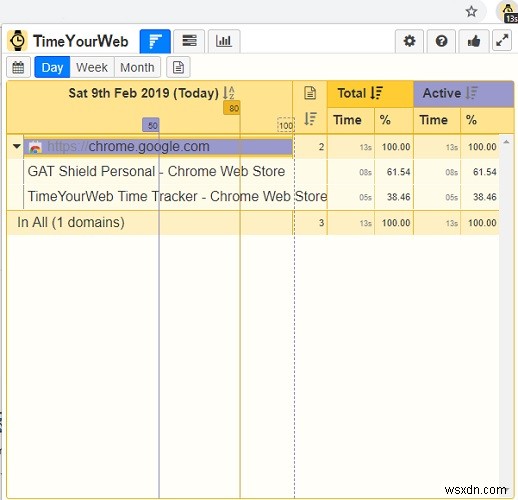Click page count 2 for chrome.google.com
518x500 pixels.
click(321, 147)
